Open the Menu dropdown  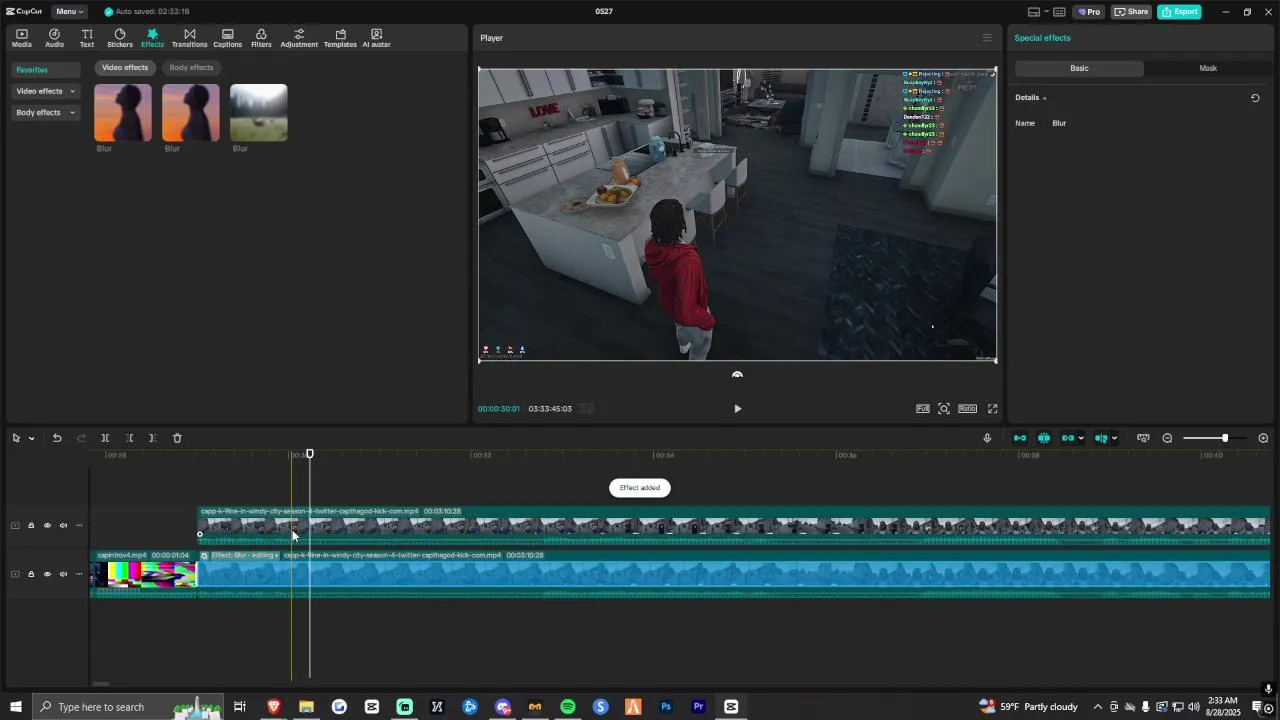[x=69, y=12]
